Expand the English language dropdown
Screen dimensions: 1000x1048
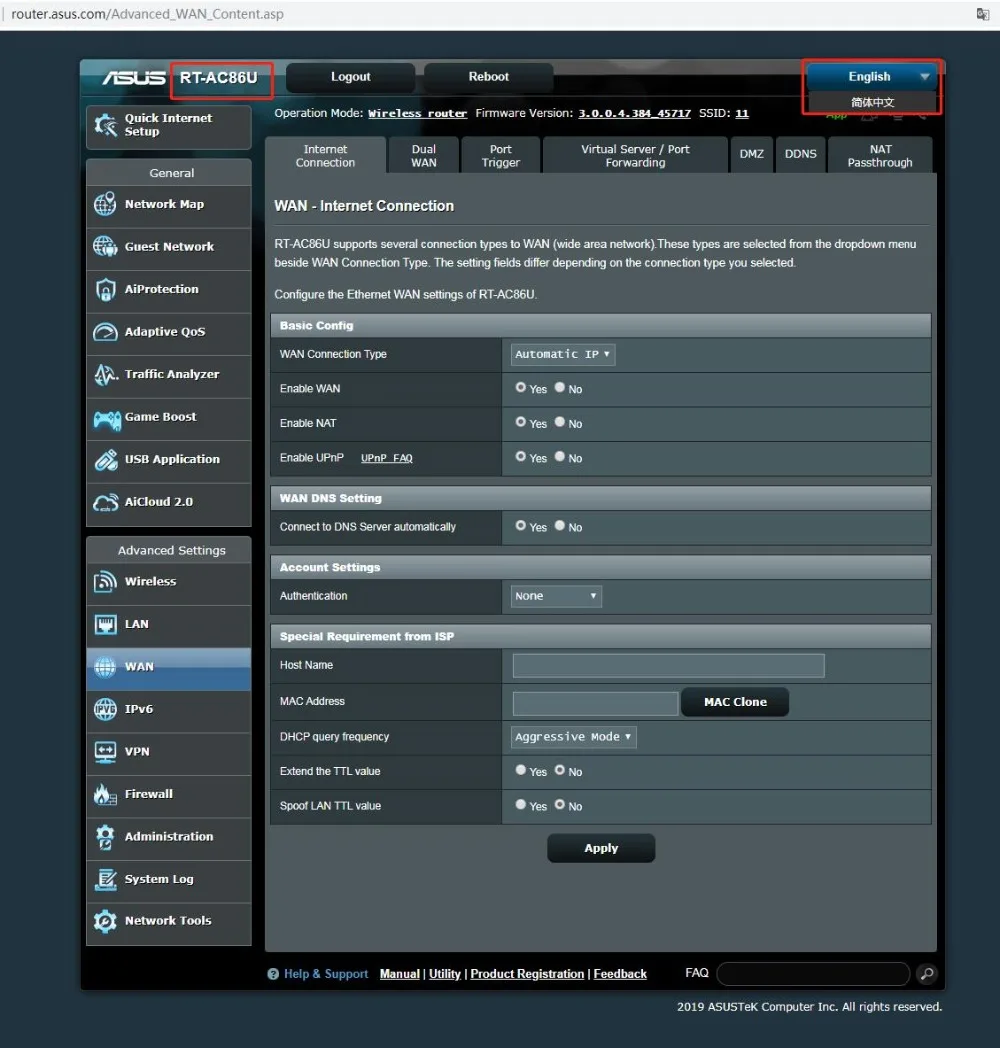[x=872, y=77]
